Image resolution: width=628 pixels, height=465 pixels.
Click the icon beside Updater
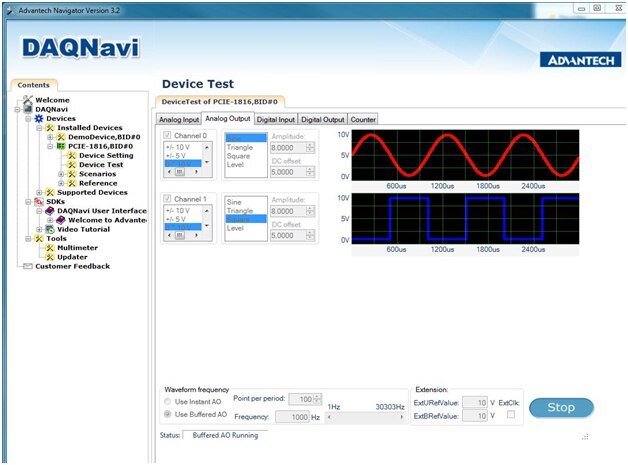50,257
